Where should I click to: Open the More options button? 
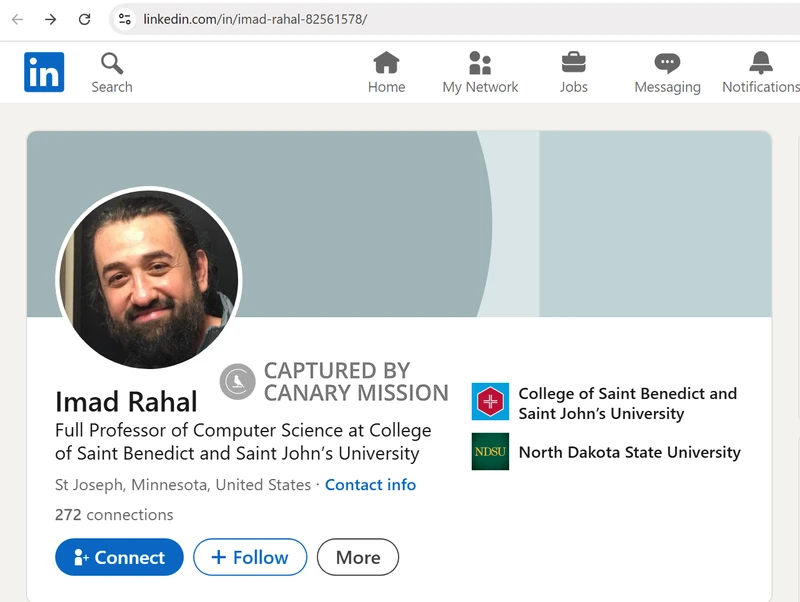coord(358,557)
